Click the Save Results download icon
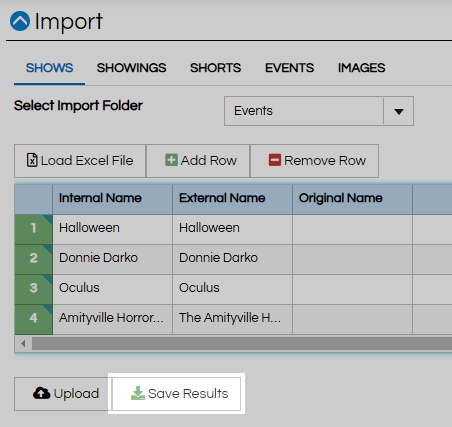The image size is (452, 427). (x=138, y=393)
